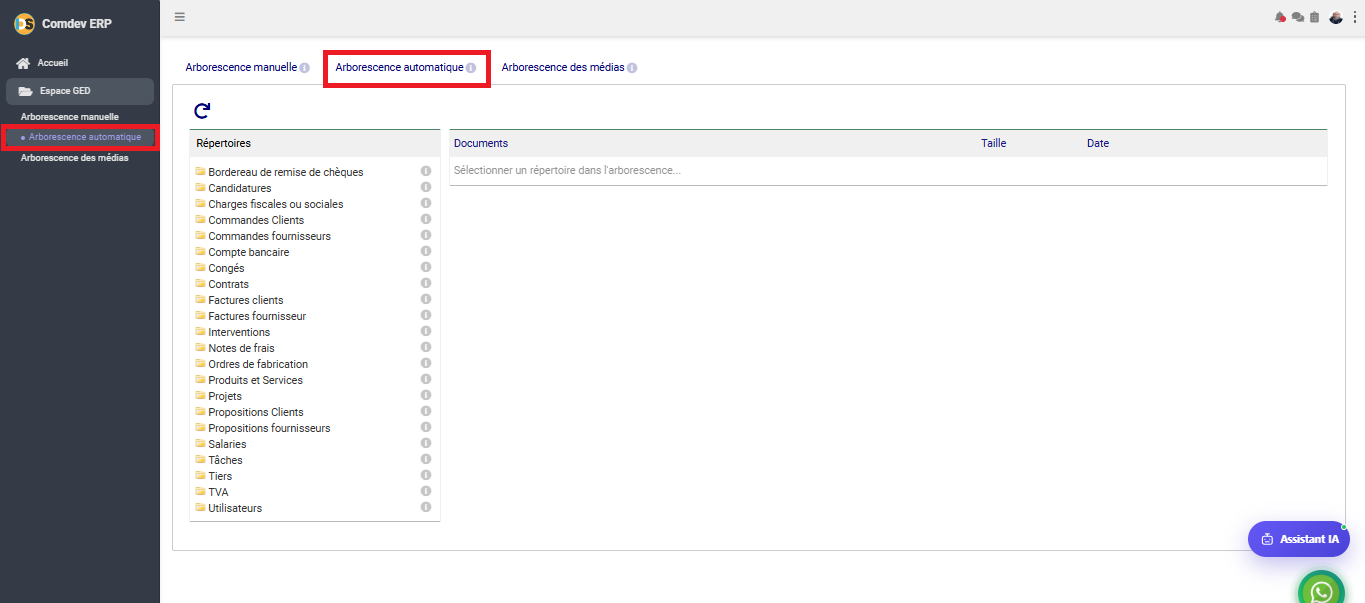Click info icon for Projets row
Screen dimensions: 1365x603
coord(426,395)
